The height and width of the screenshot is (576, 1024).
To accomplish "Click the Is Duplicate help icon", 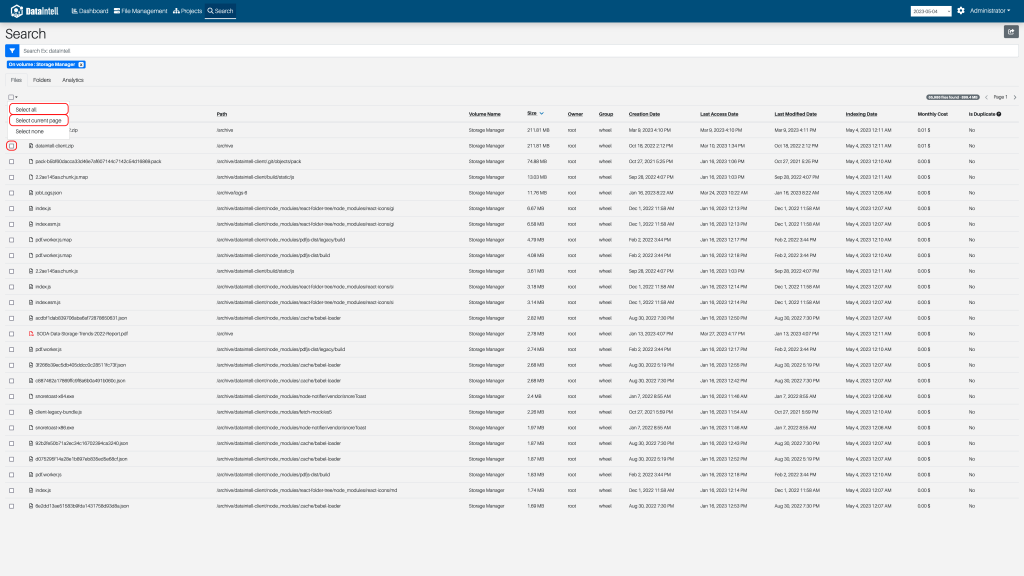I will point(999,114).
